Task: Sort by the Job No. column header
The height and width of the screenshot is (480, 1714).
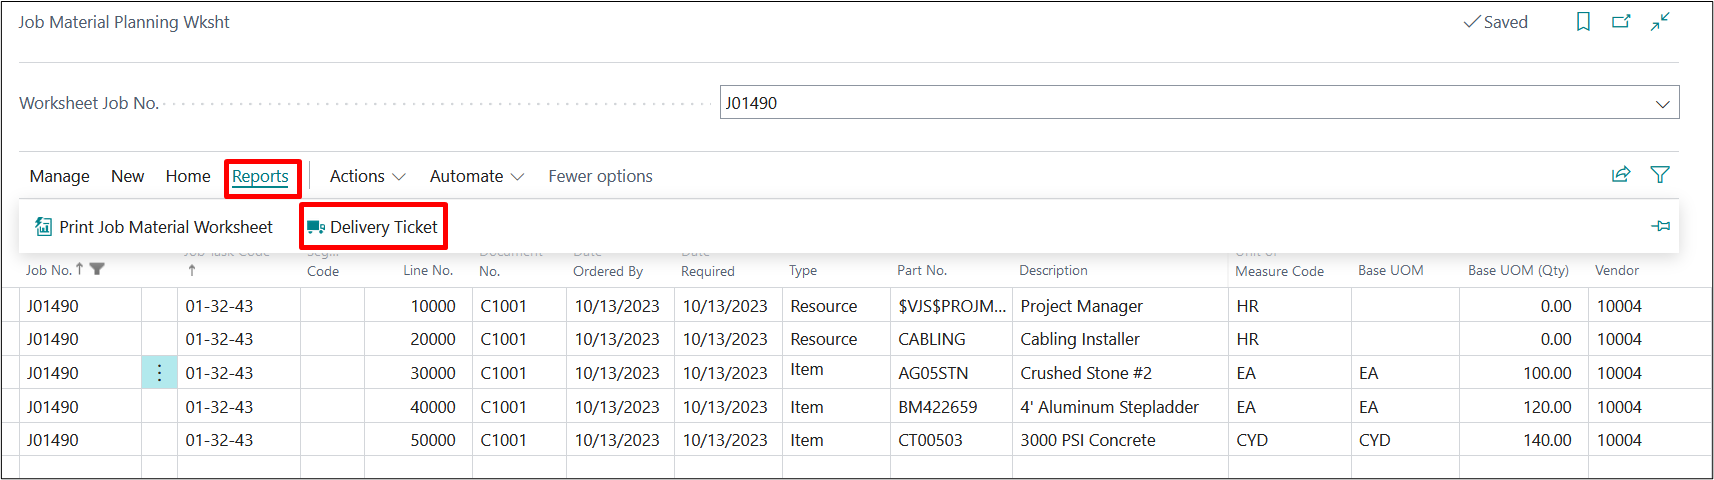Action: tap(49, 270)
